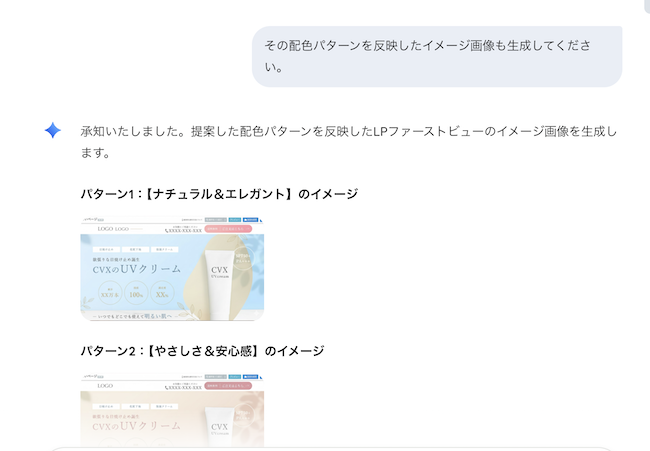Viewport: 650px width, 451px height.
Task: Click the CVX tube in Pattern 2 image
Action: click(x=219, y=426)
